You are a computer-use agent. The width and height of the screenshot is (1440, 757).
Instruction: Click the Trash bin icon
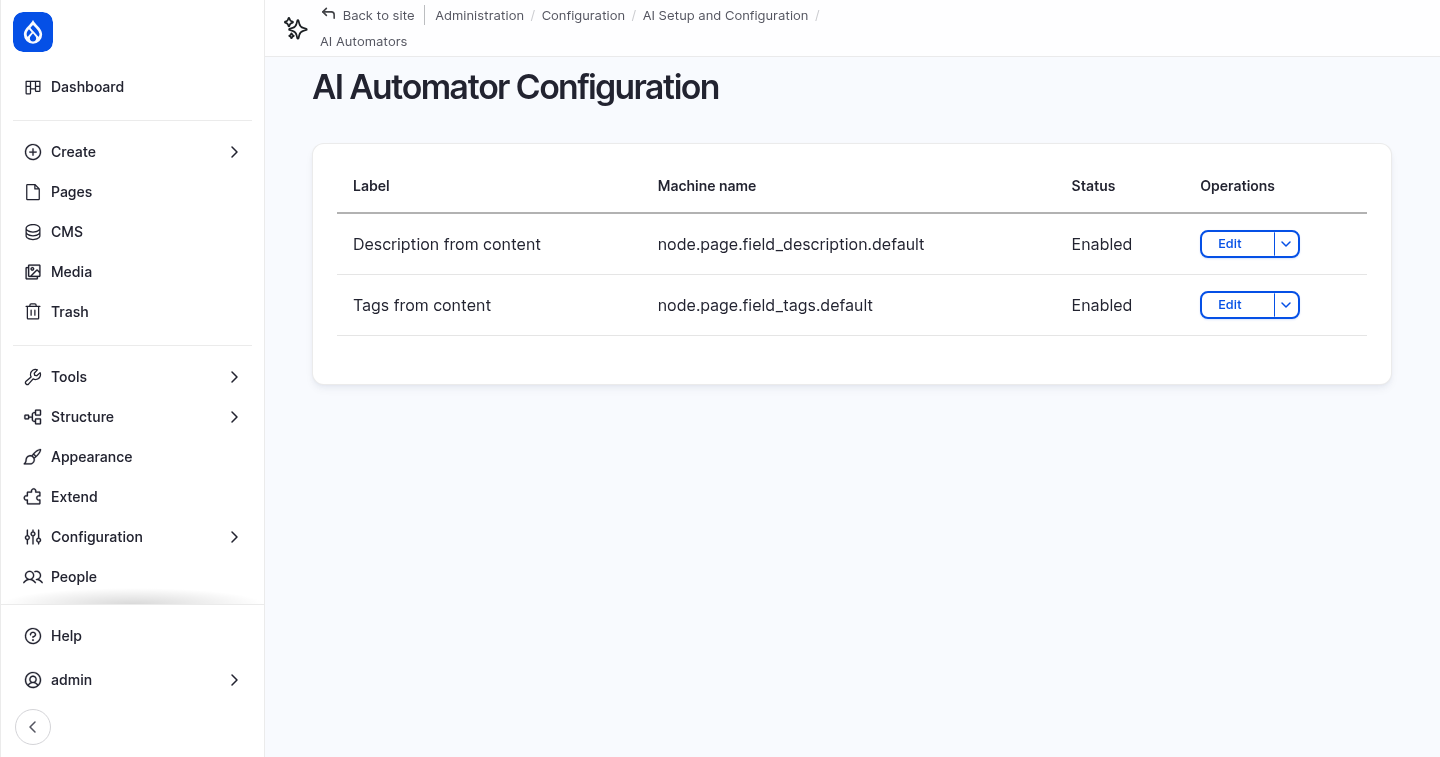point(33,312)
